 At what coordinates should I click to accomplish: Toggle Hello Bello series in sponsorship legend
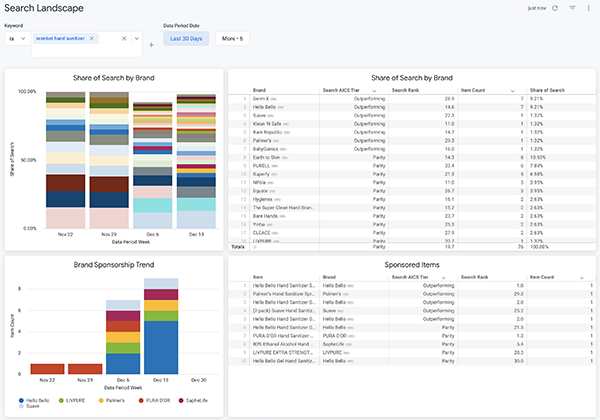point(34,400)
